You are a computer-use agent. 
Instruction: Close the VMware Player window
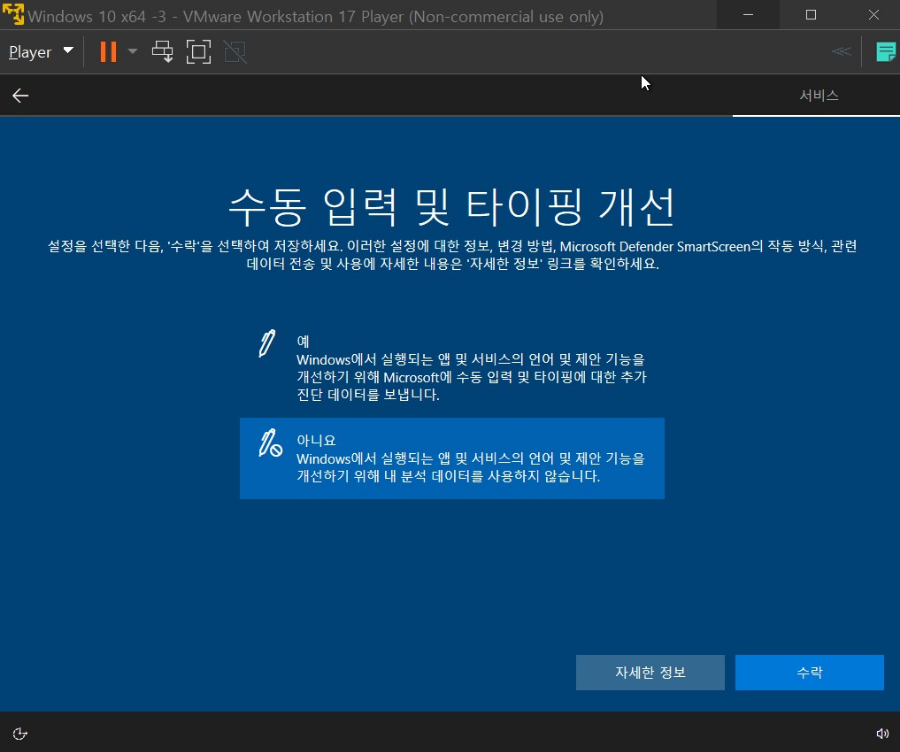873,15
